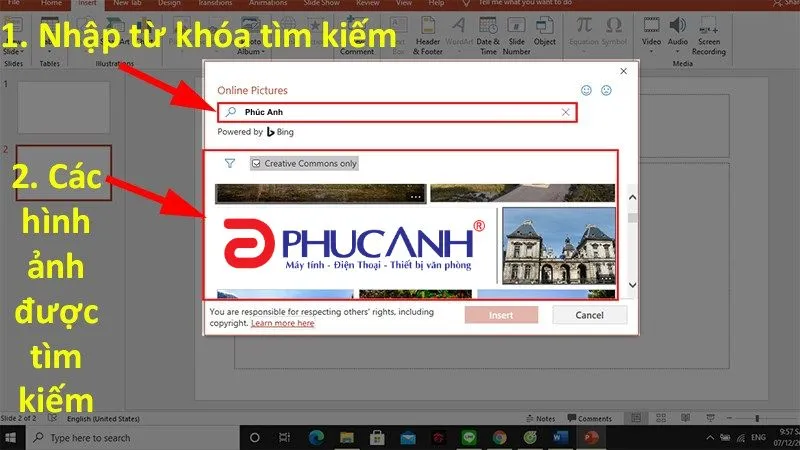Screen dimensions: 800x450
Task: Follow the 'Learn more here' link
Action: [x=283, y=323]
